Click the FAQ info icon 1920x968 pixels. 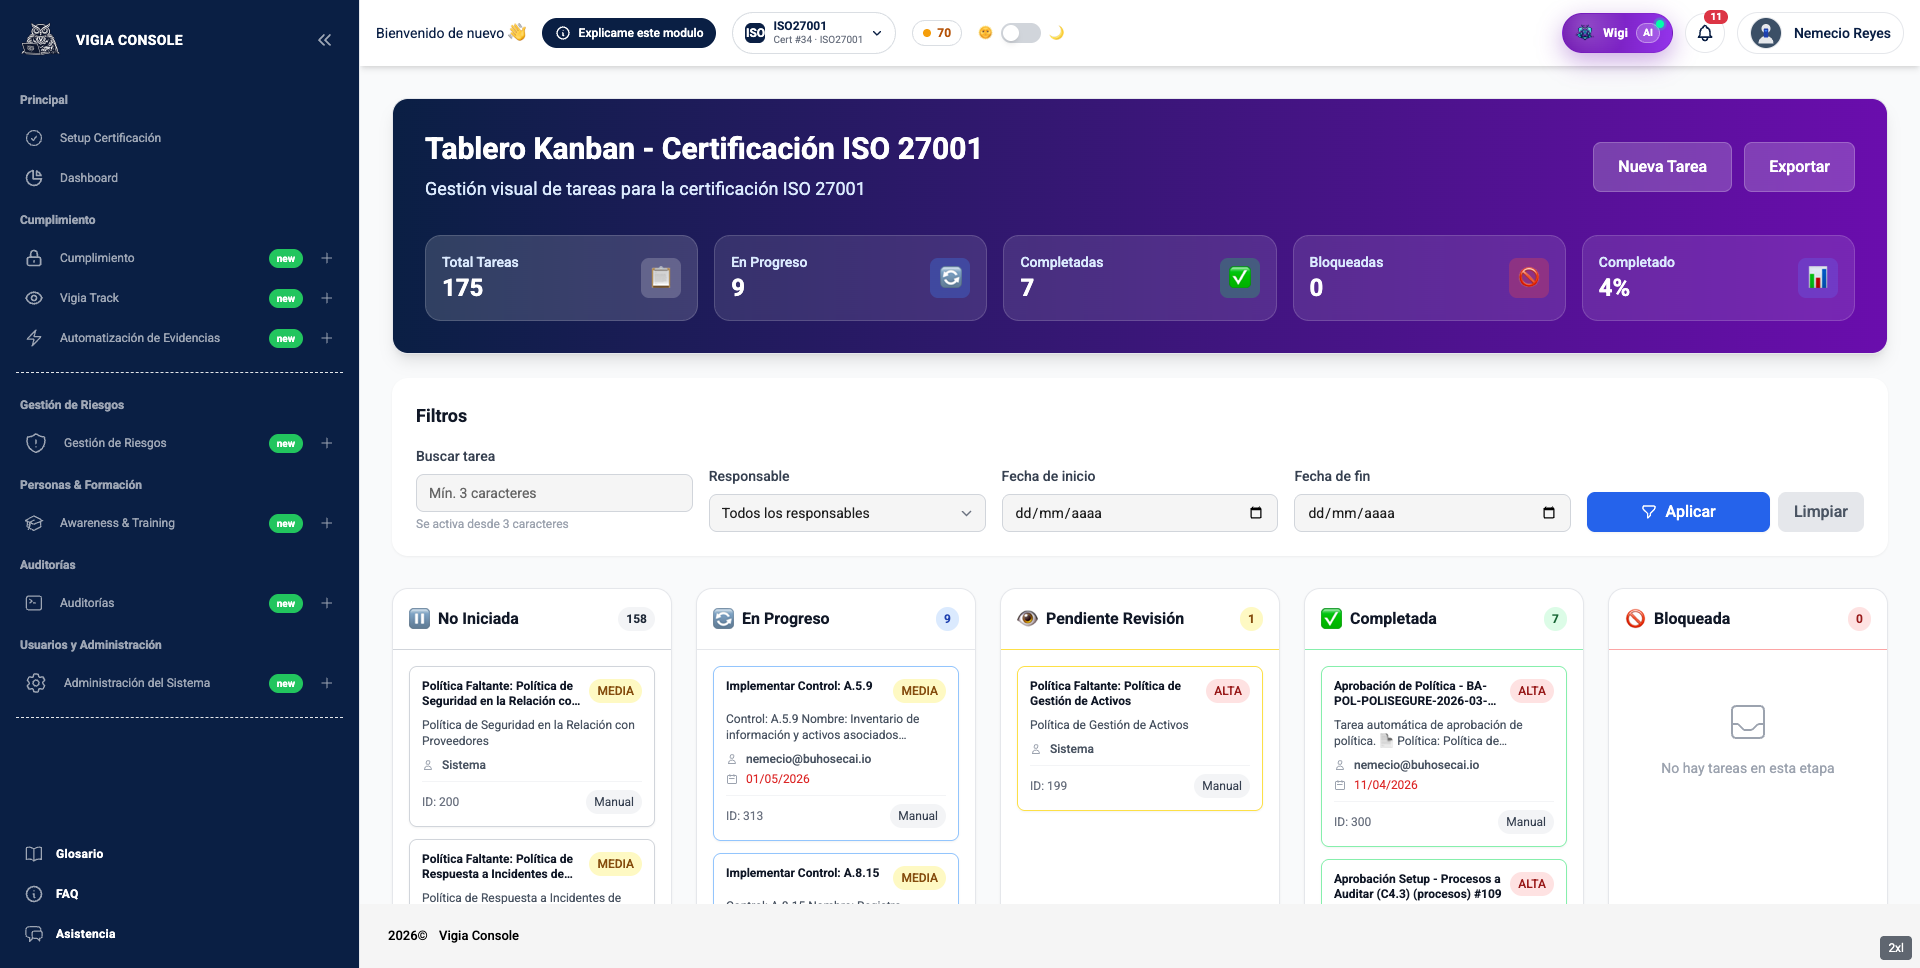34,894
